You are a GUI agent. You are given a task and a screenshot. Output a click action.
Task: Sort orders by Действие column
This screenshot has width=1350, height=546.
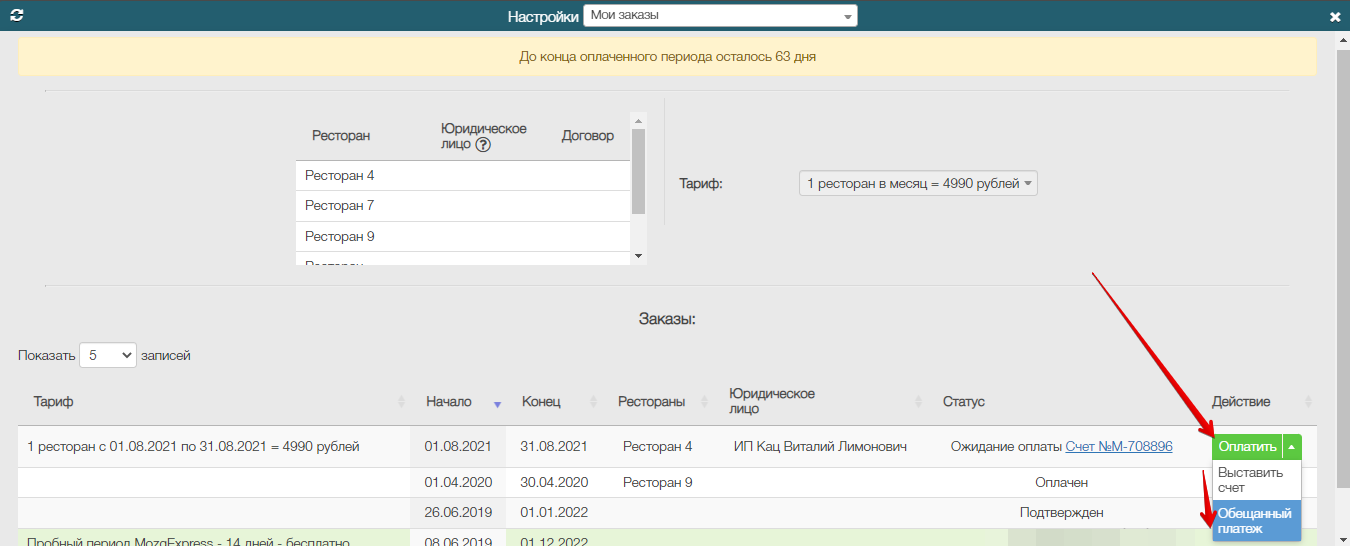pyautogui.click(x=1256, y=402)
